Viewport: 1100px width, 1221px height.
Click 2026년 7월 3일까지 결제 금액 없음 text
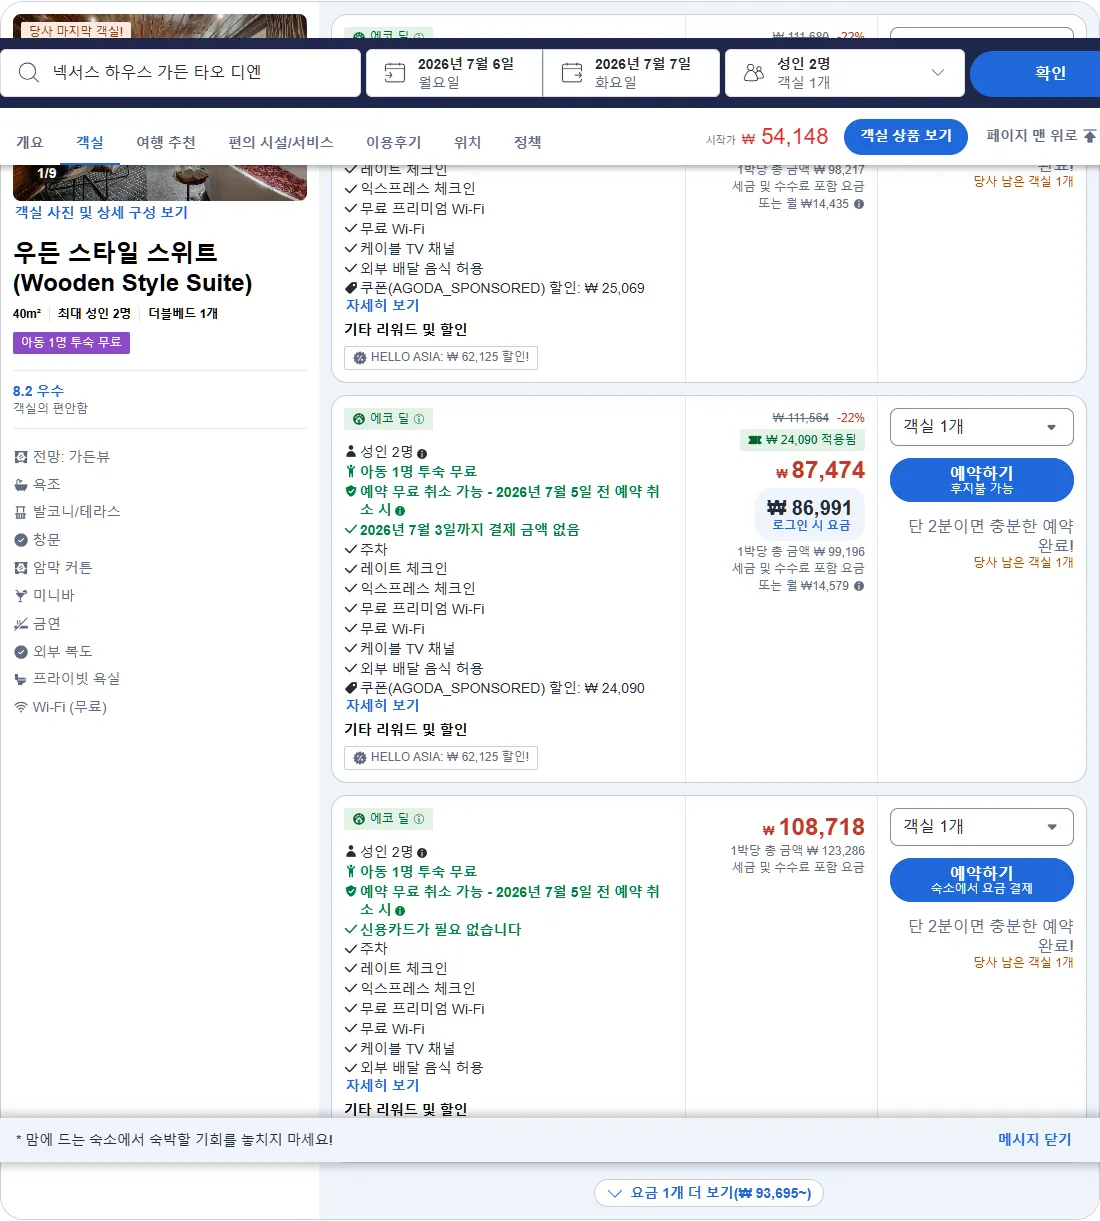[470, 530]
